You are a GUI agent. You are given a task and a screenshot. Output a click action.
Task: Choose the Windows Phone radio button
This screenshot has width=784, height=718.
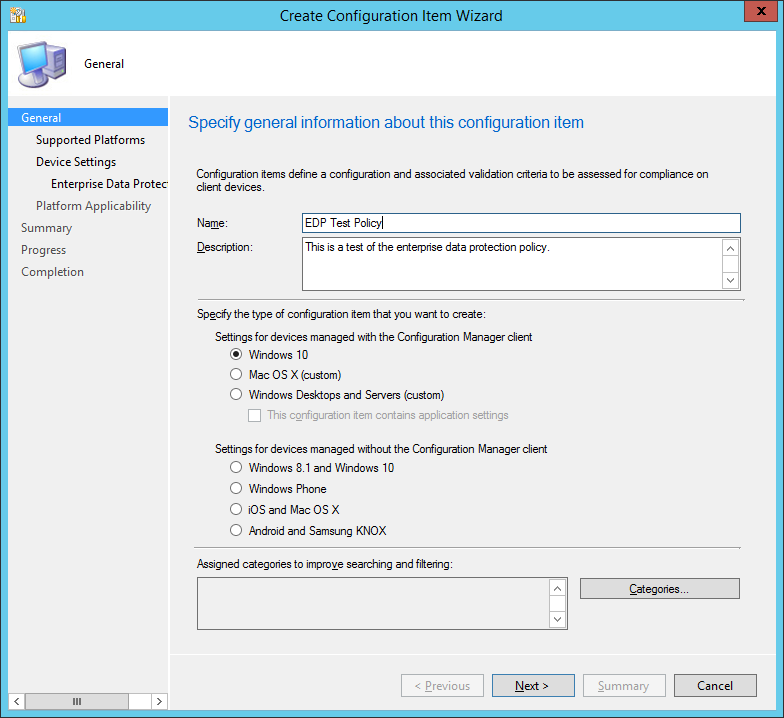236,489
